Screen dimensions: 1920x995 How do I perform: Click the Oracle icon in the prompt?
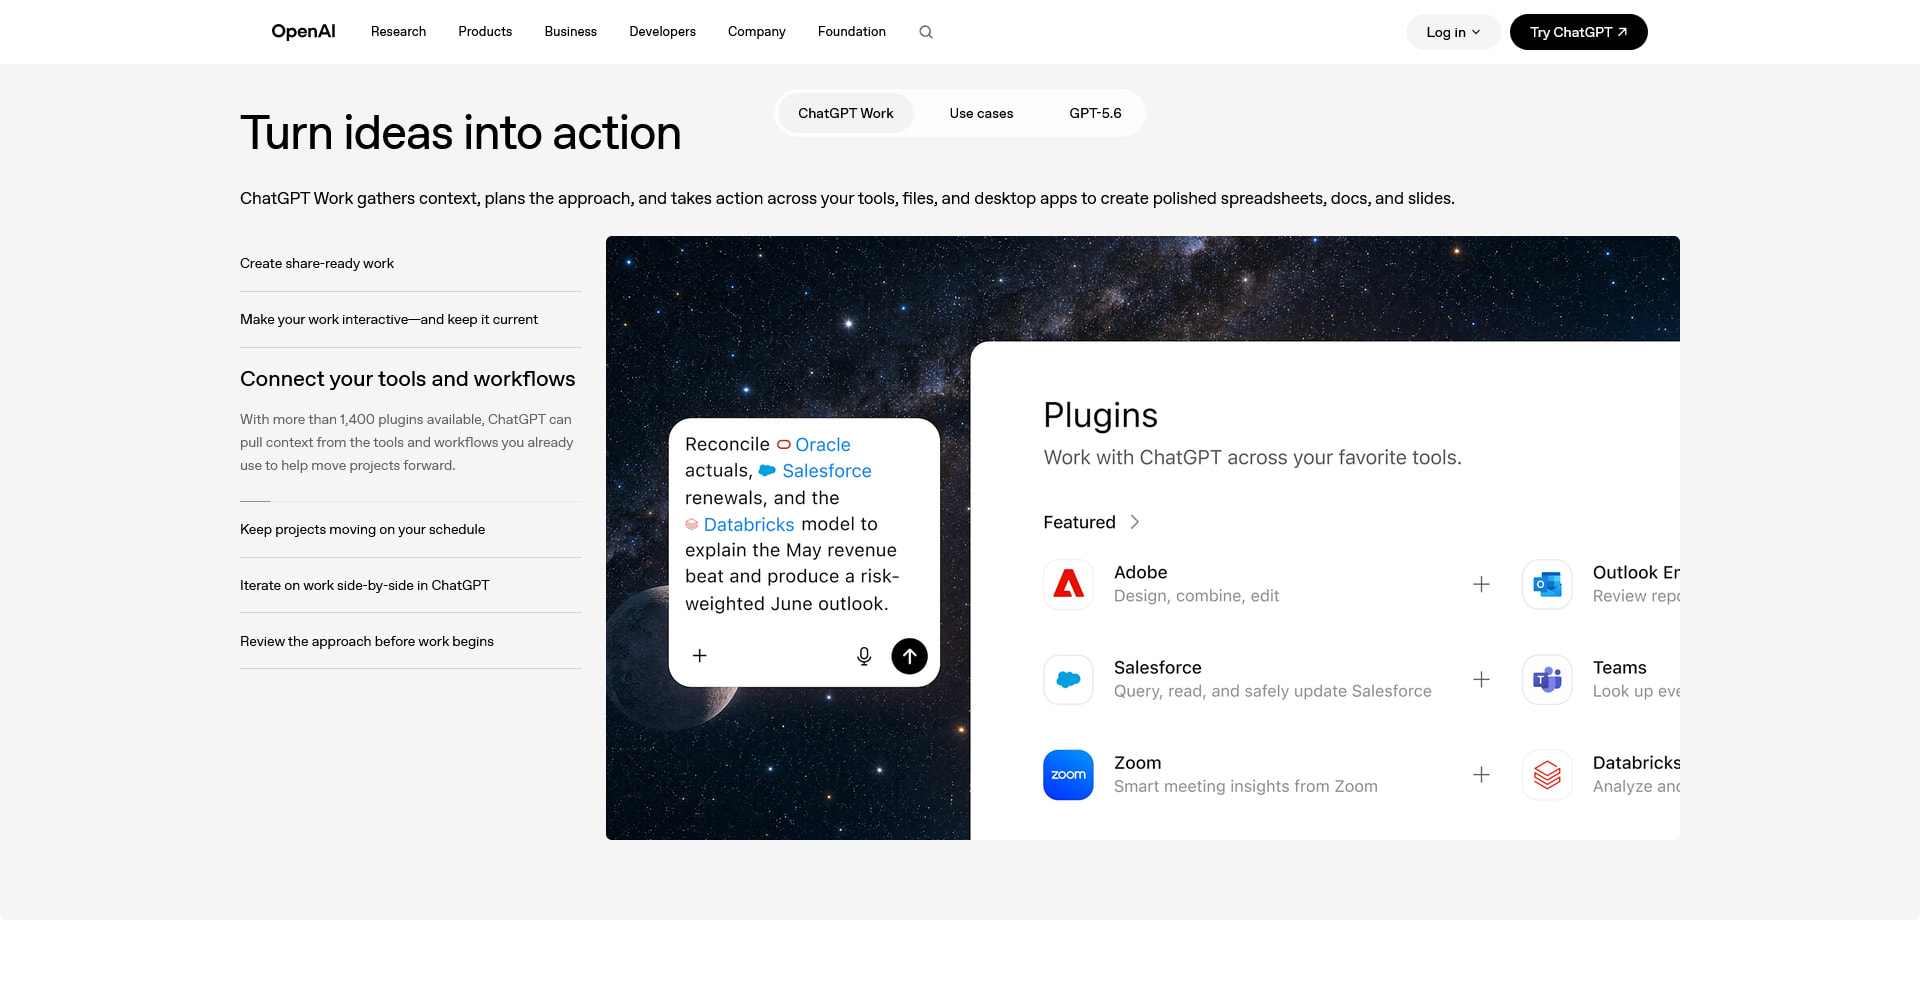pyautogui.click(x=784, y=445)
